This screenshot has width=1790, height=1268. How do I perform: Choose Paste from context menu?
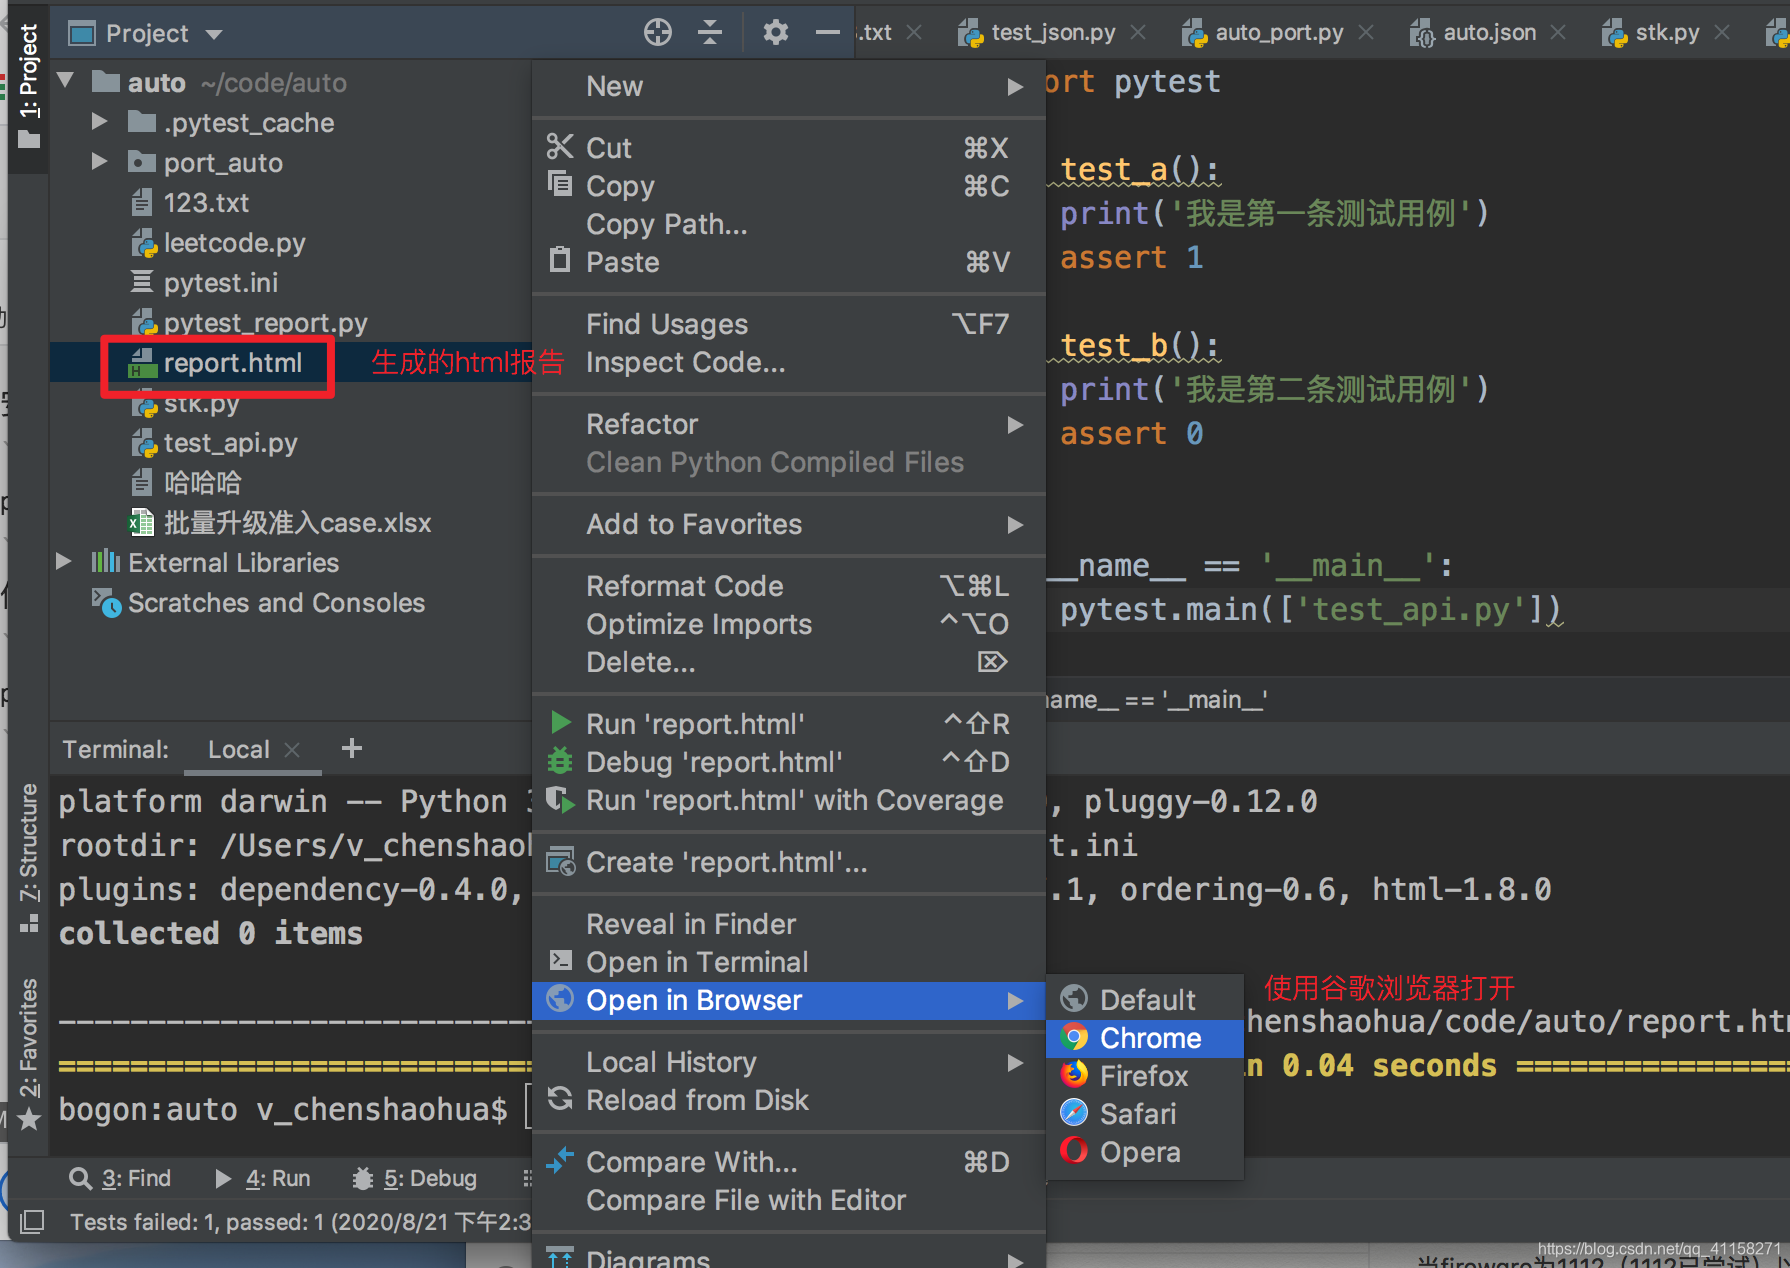[x=789, y=262]
